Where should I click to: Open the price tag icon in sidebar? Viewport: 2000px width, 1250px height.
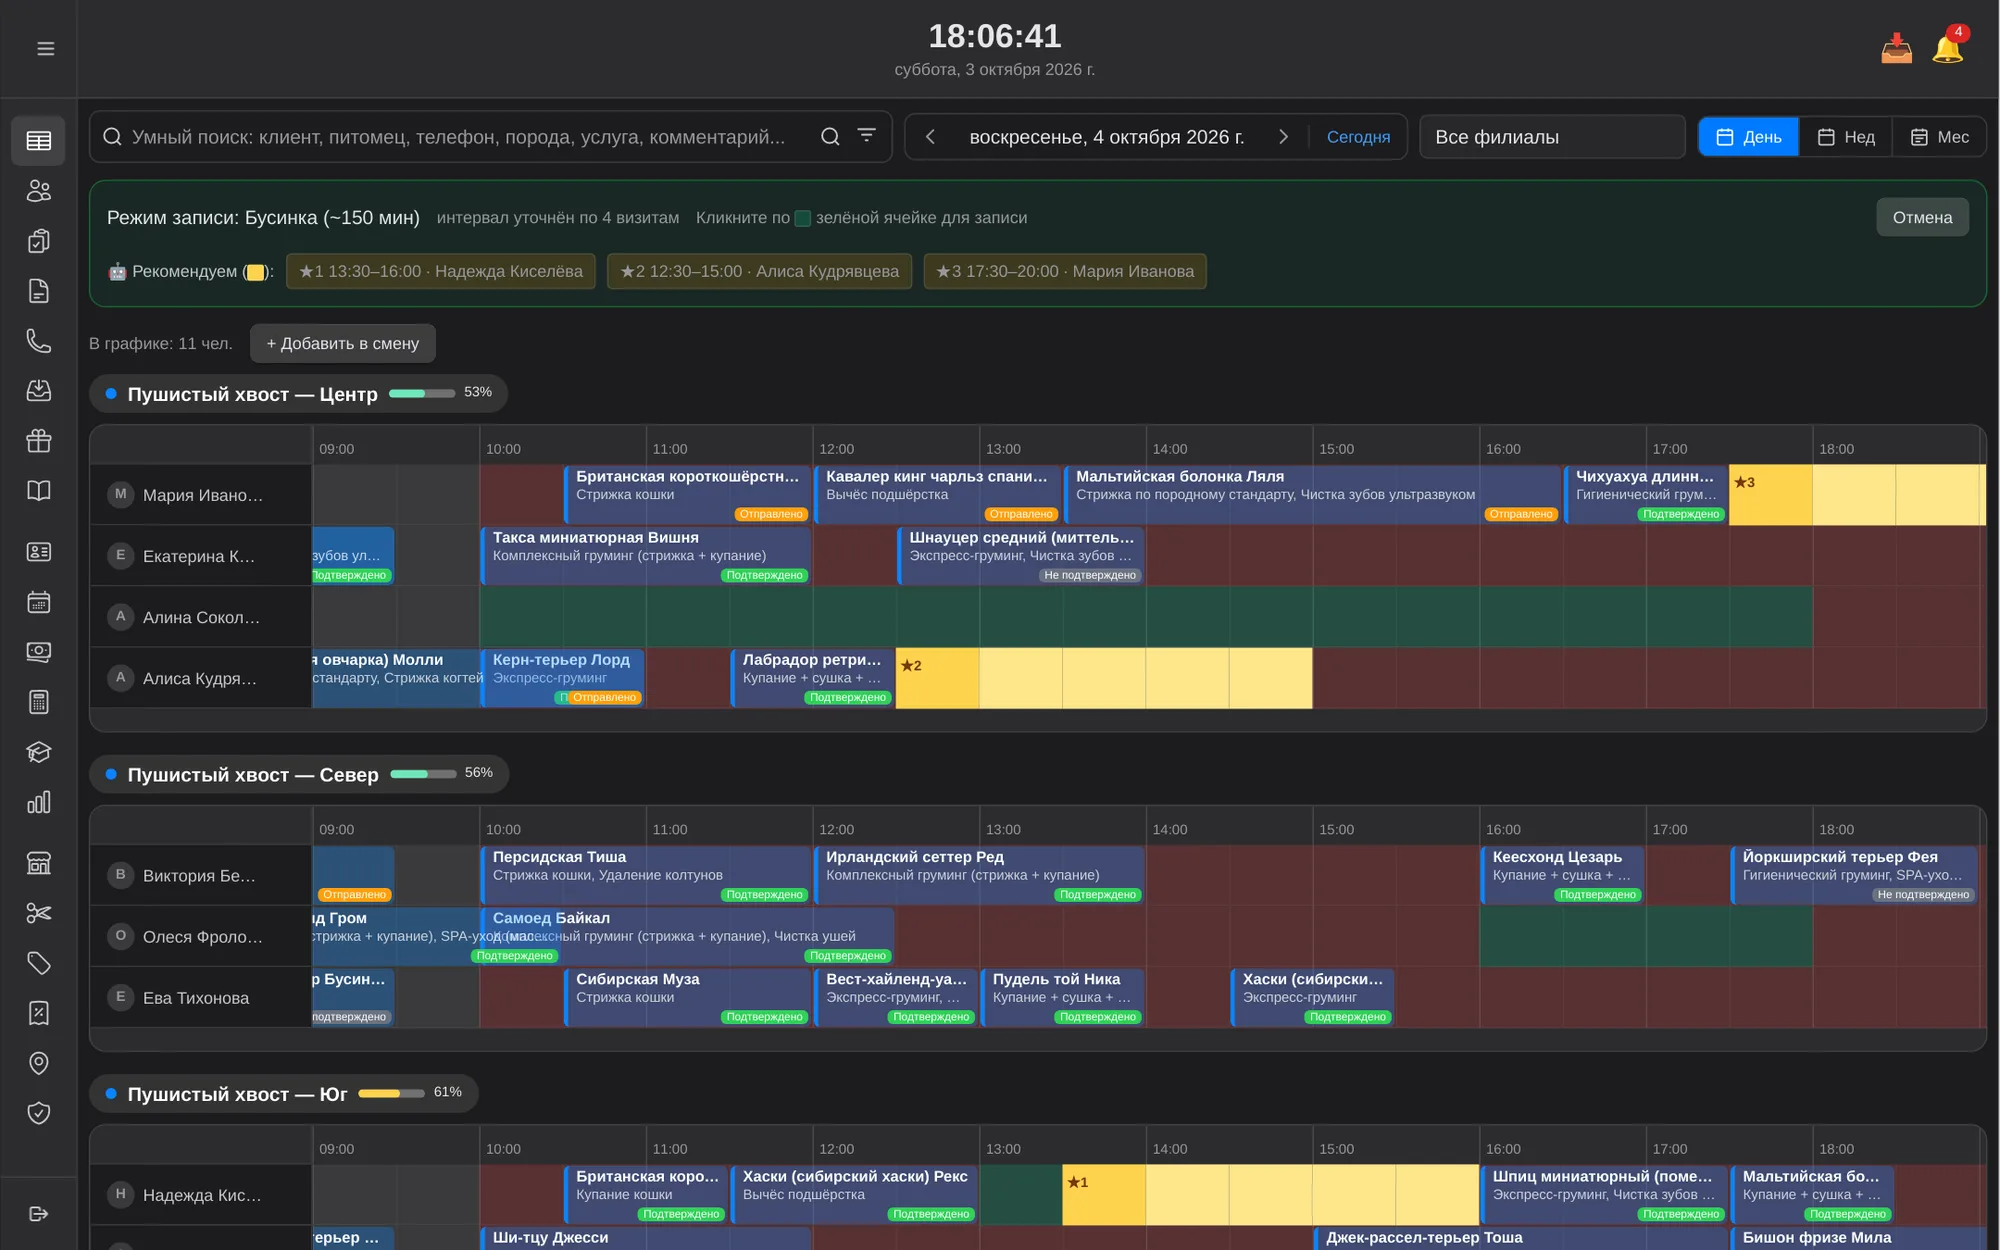coord(39,963)
